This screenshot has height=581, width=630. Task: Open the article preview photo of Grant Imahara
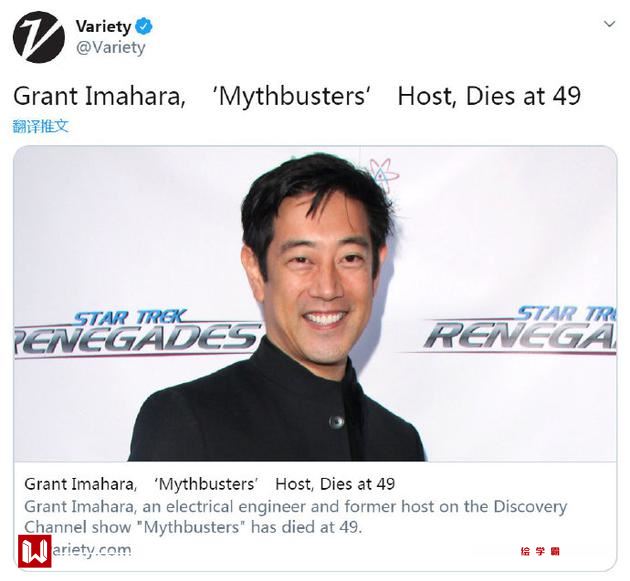coord(315,304)
